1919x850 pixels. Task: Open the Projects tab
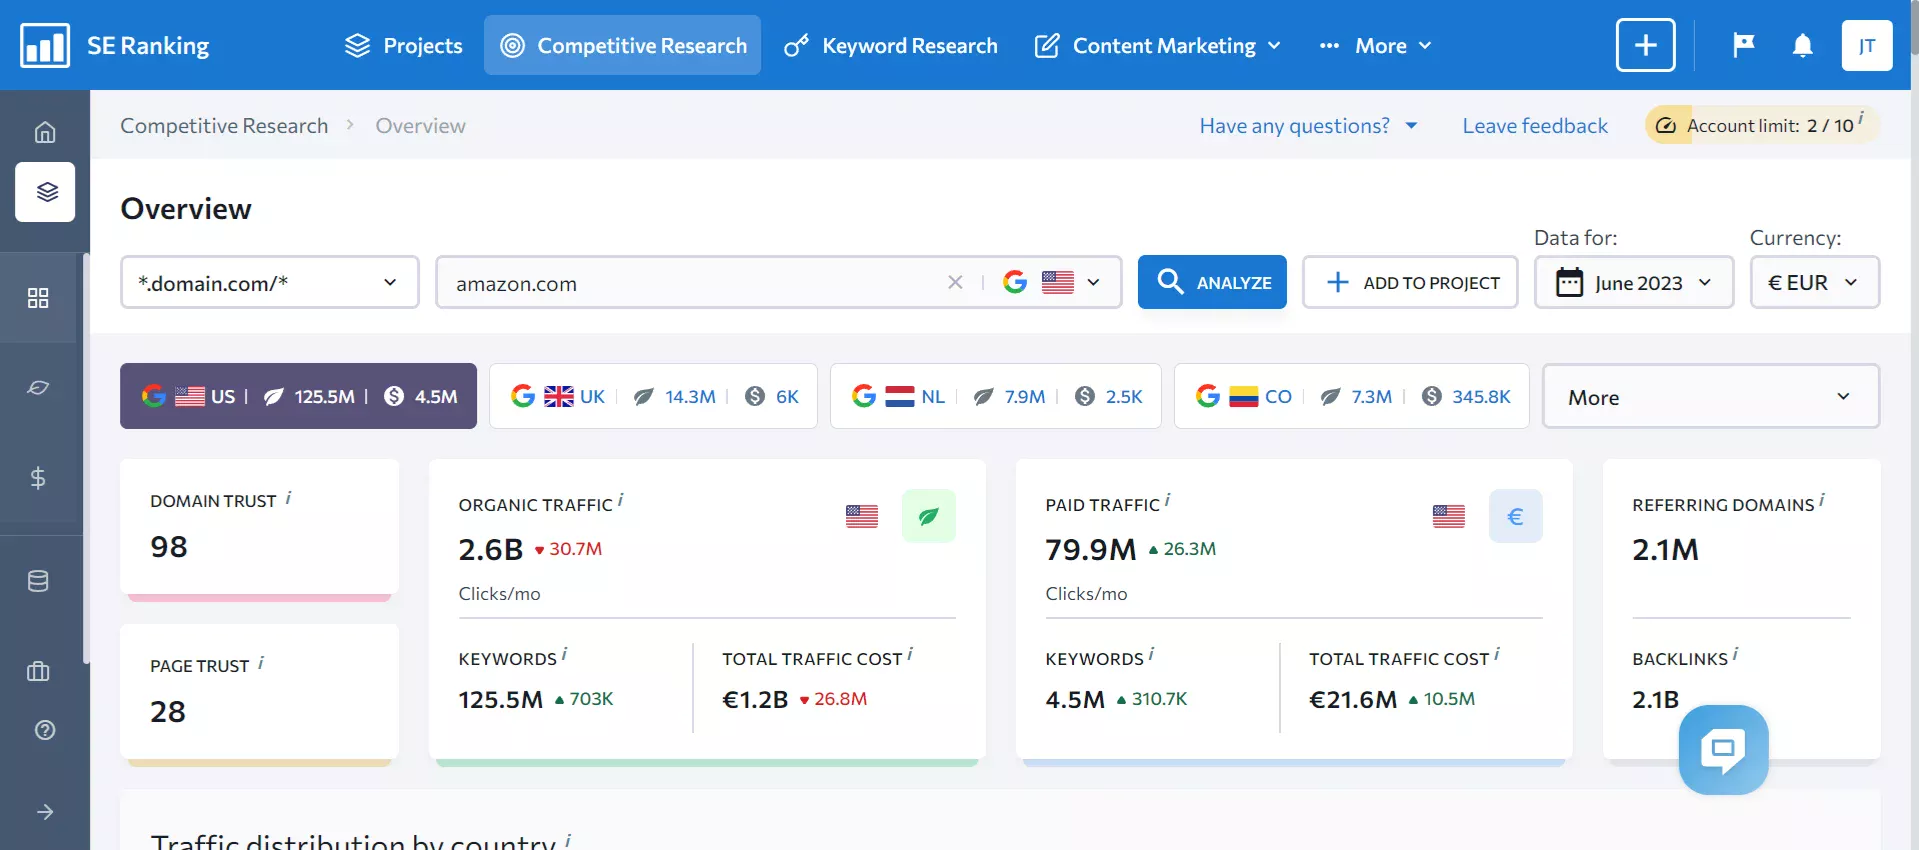(x=404, y=45)
